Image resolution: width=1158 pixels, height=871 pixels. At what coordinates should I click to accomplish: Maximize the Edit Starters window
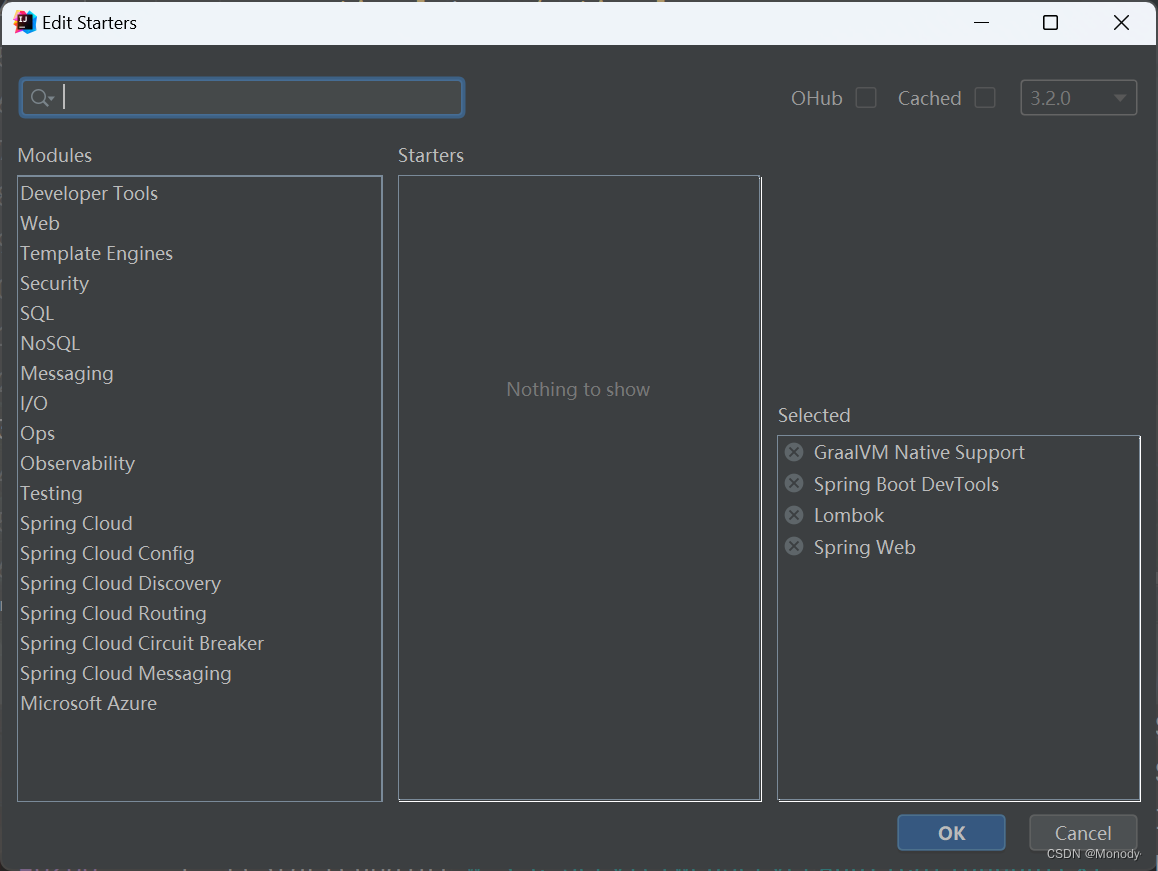tap(1050, 23)
